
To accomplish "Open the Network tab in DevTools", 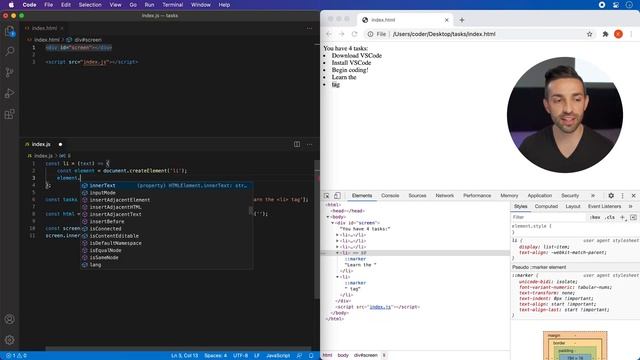I will (x=444, y=196).
